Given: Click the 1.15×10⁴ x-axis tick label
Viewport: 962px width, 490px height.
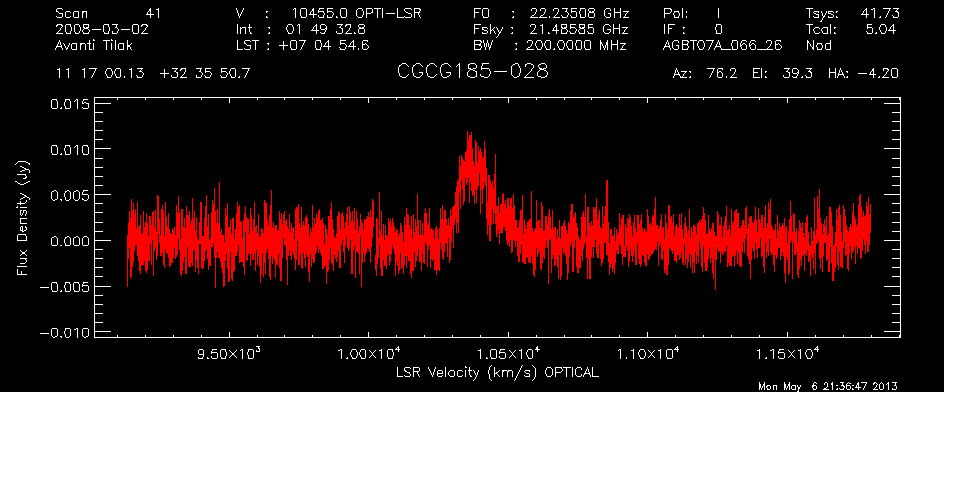Looking at the screenshot, I should pos(787,353).
